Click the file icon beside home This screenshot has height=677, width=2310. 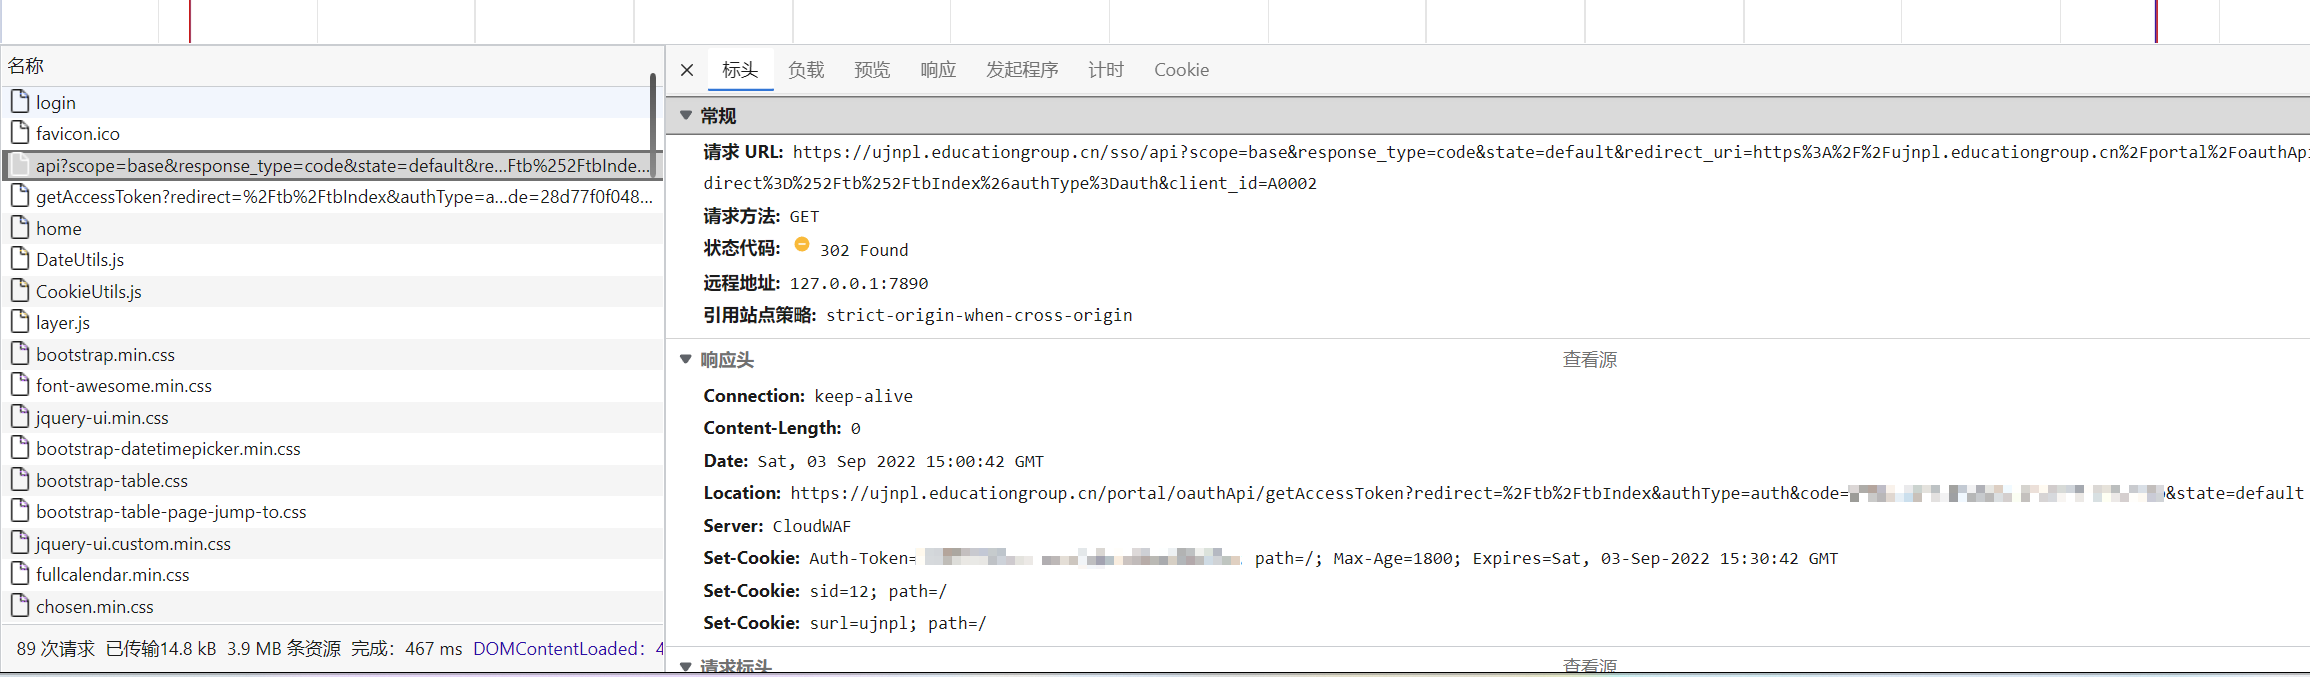[20, 228]
